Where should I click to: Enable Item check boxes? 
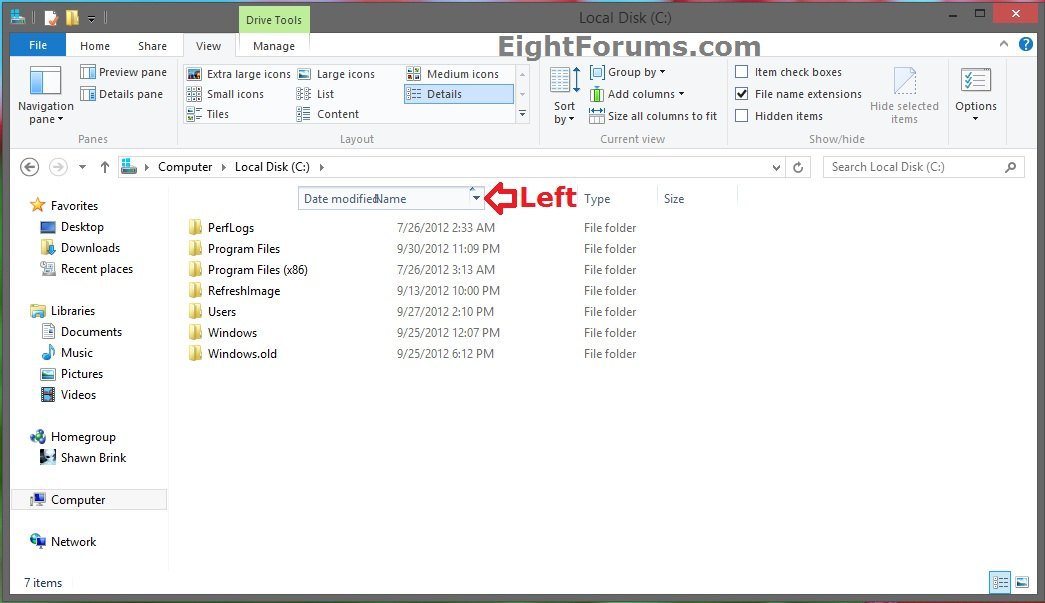tap(741, 71)
